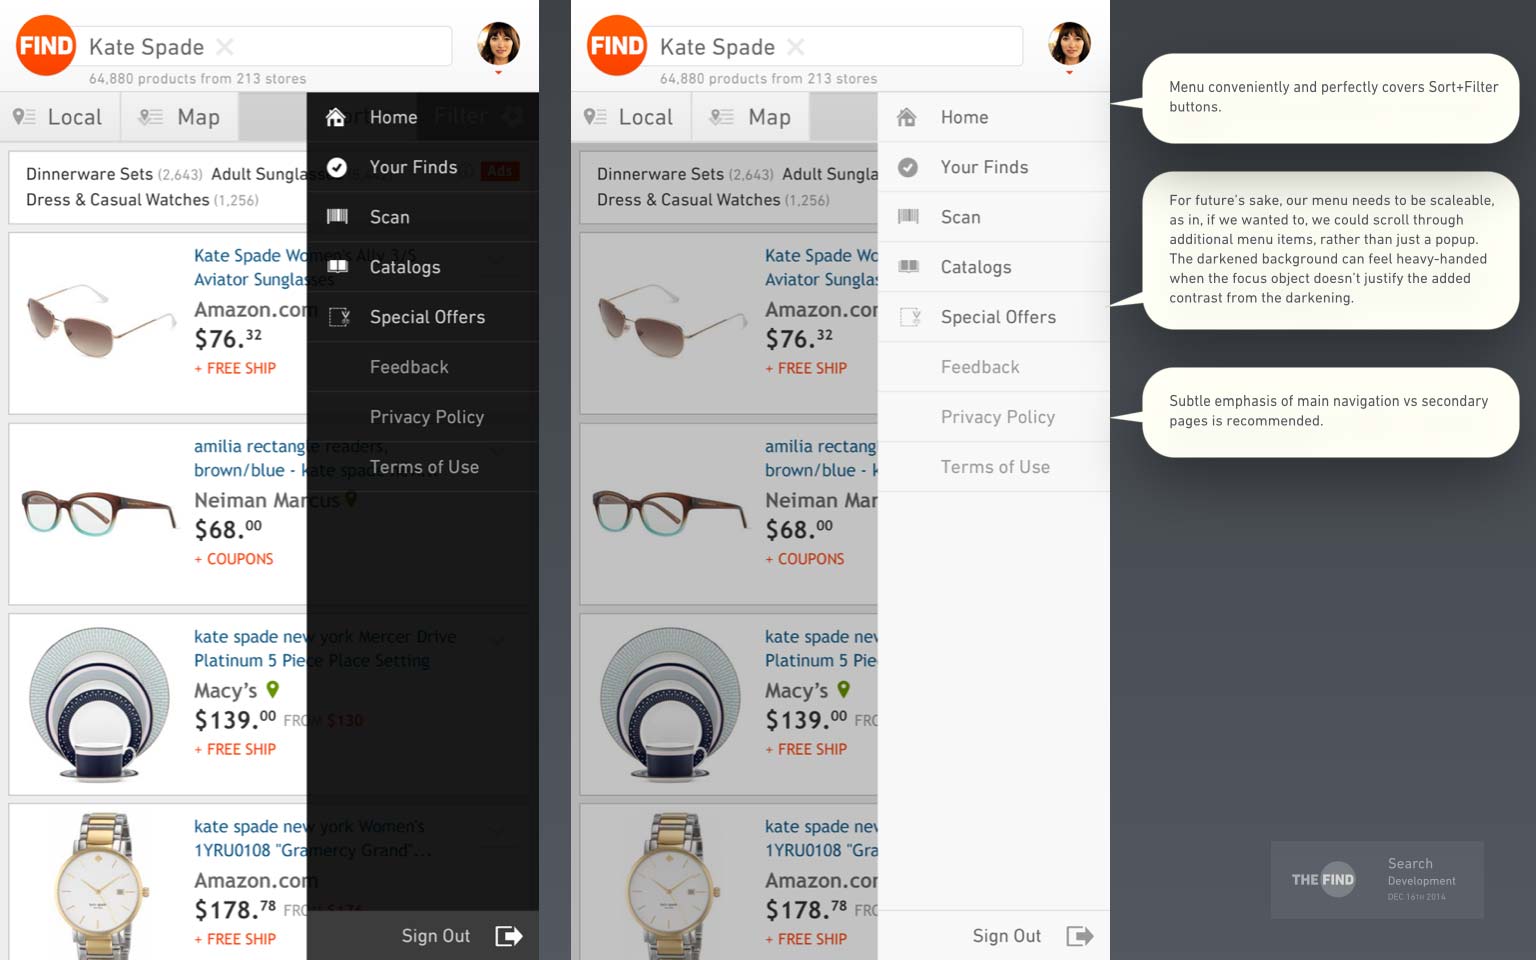The image size is (1536, 960).
Task: Open Special Offers label in the dark menu
Action: click(427, 317)
